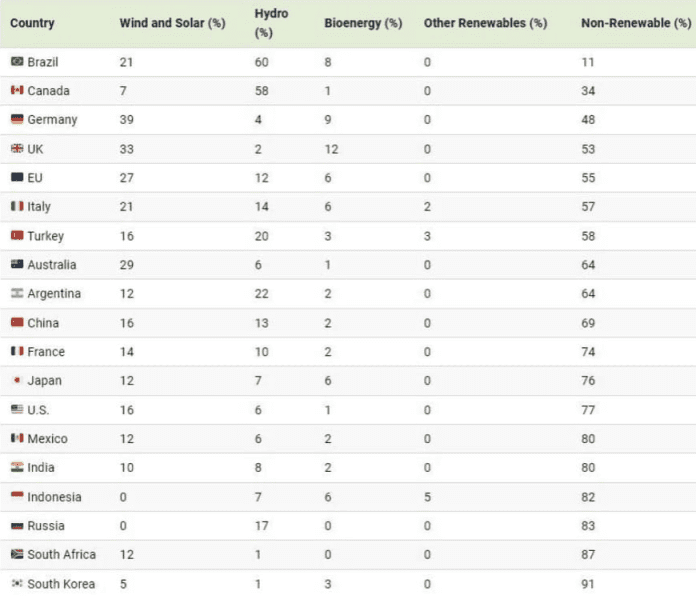The image size is (696, 599).
Task: Click the Germany flag icon
Action: [x=17, y=120]
